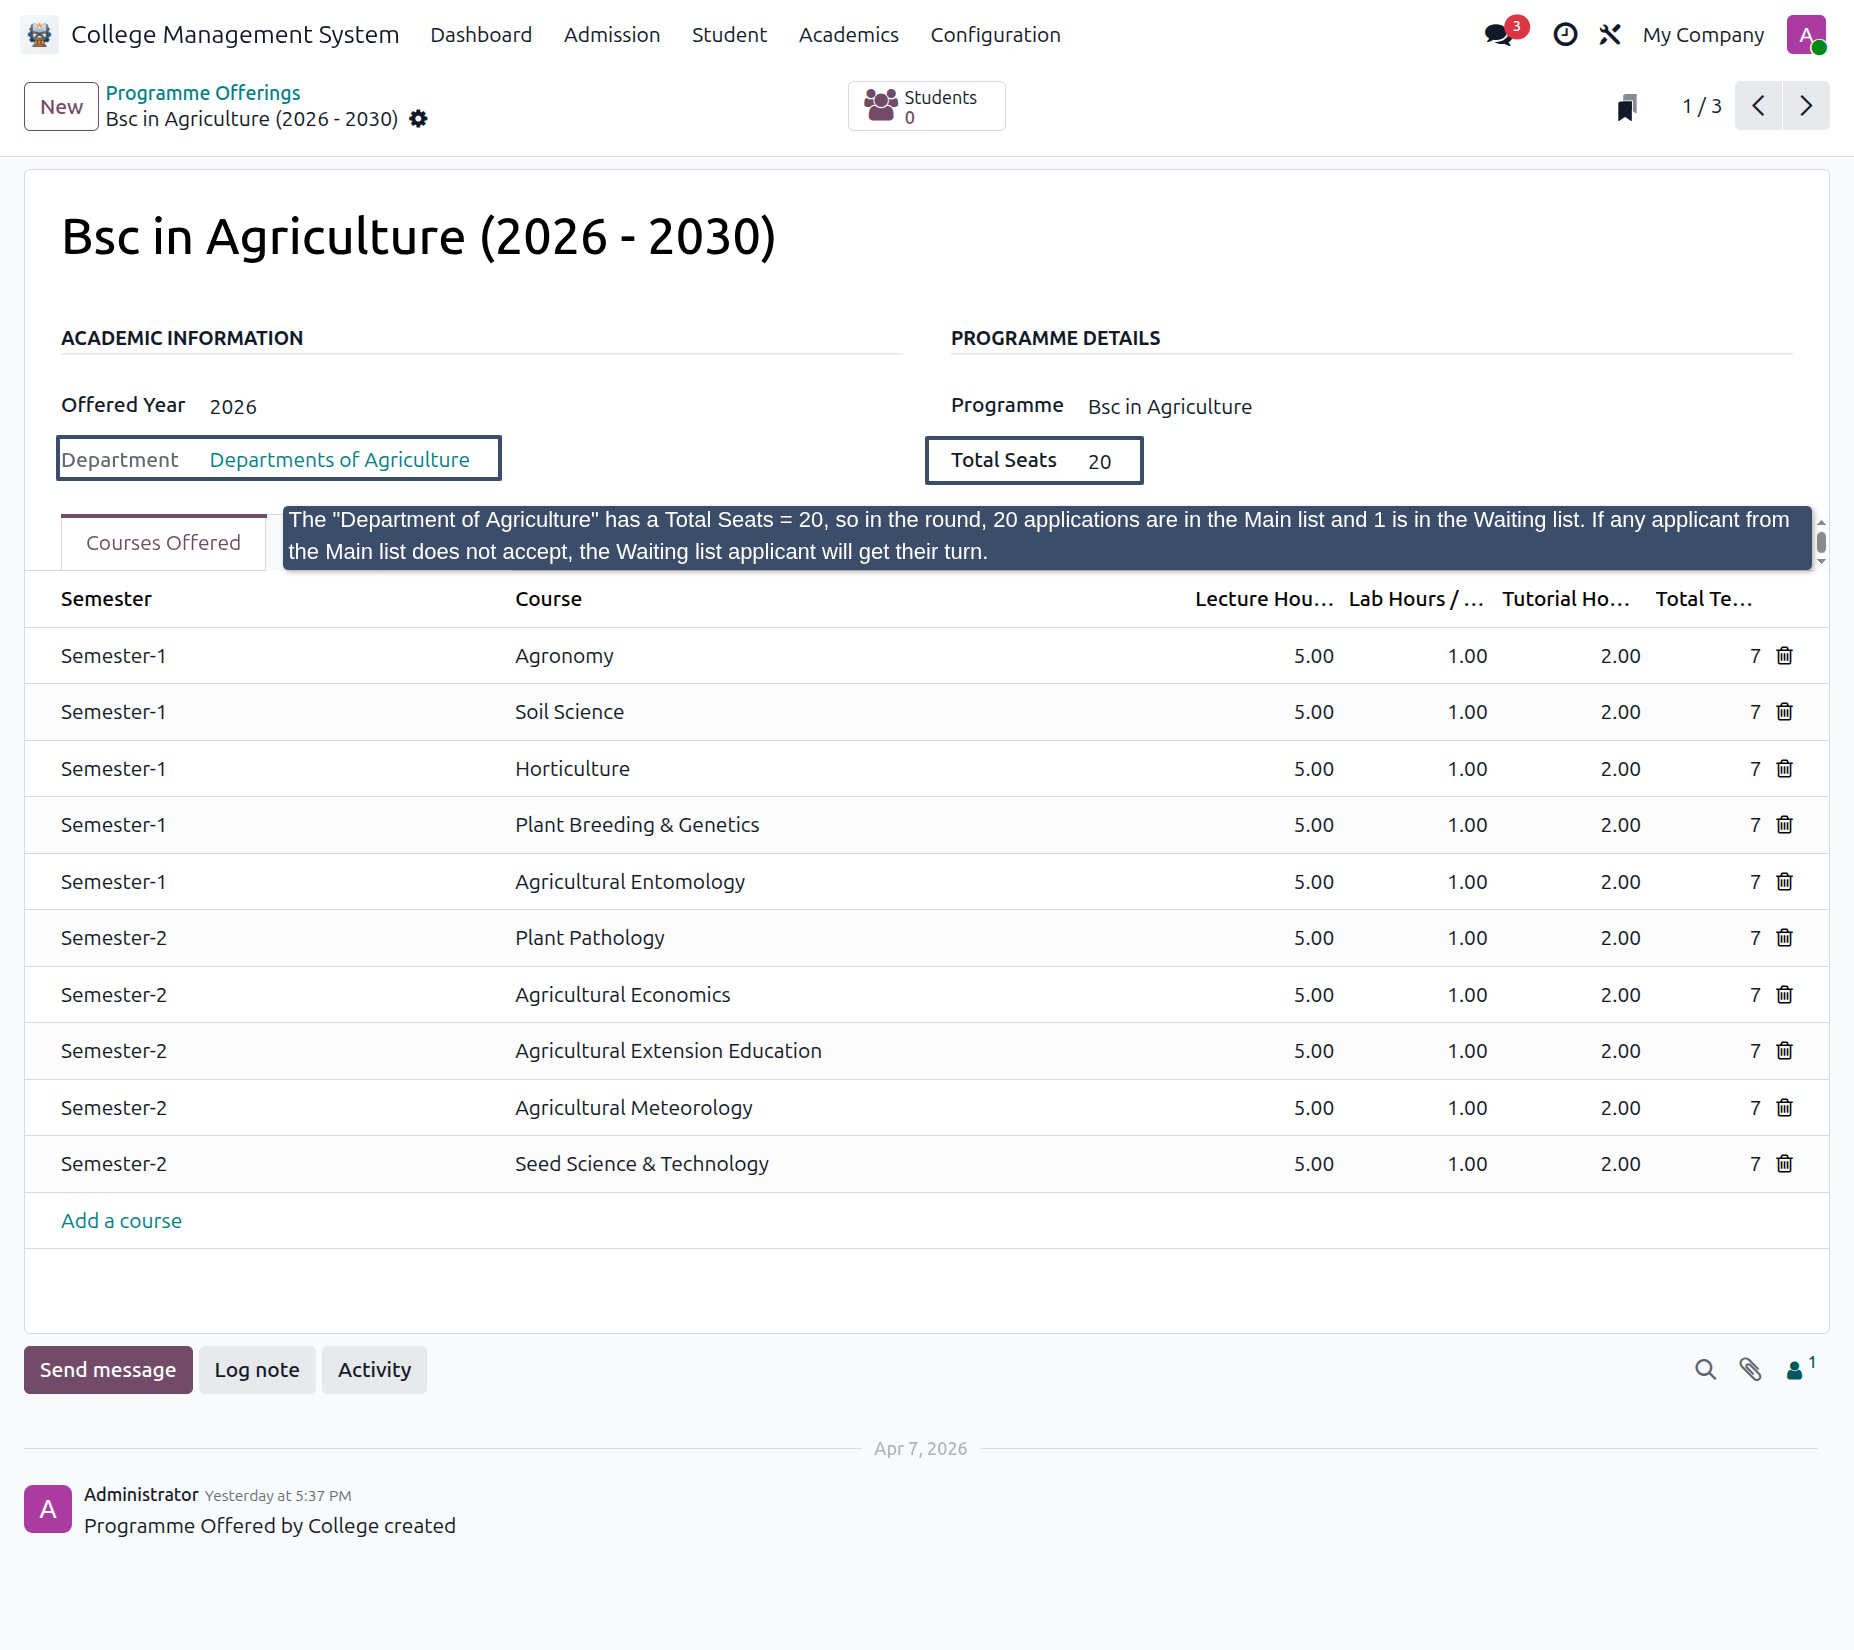Open attachments via the paperclip icon

click(1750, 1370)
